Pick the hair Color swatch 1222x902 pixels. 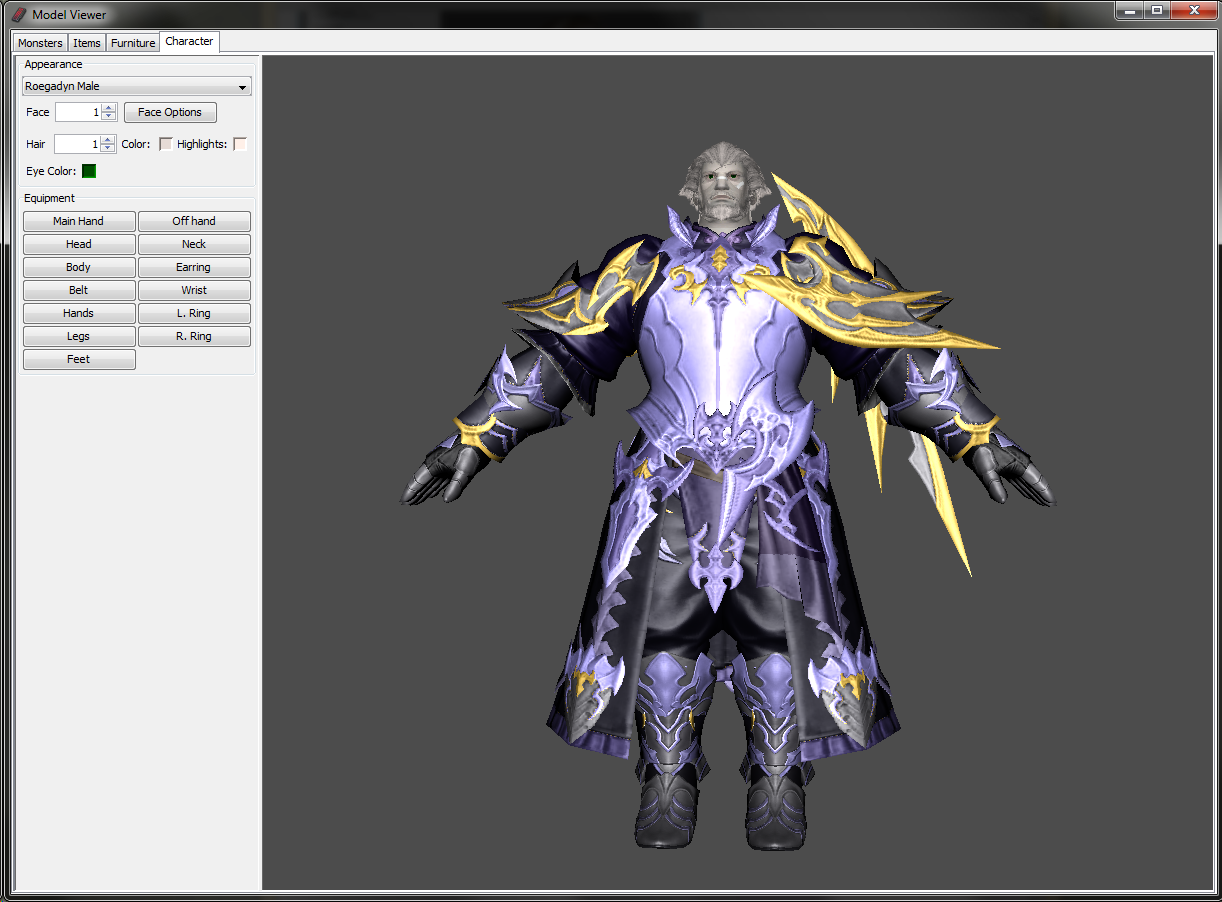click(166, 144)
